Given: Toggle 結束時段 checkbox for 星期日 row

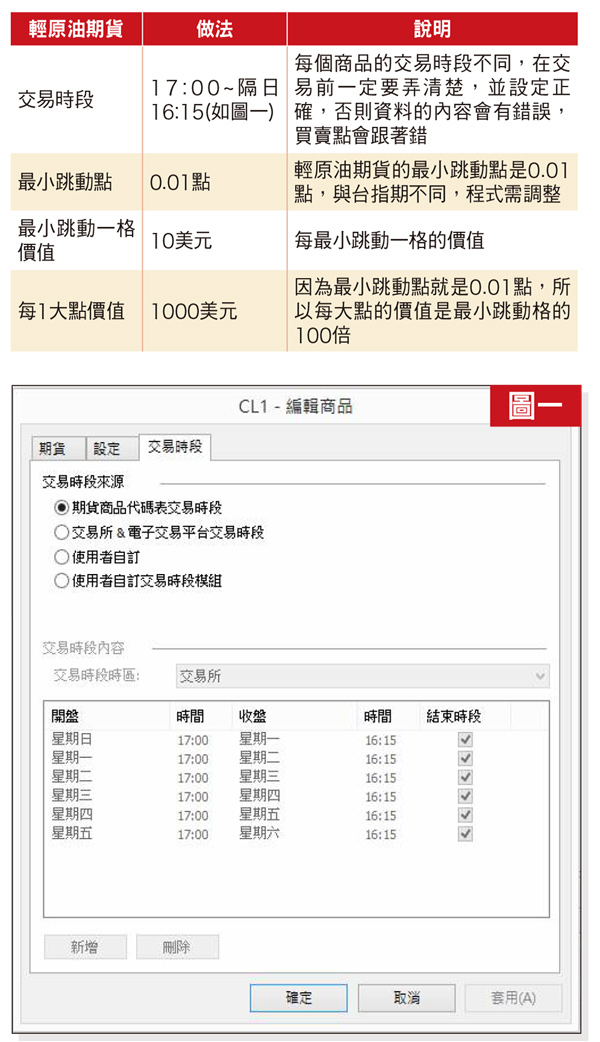Looking at the screenshot, I should (465, 740).
